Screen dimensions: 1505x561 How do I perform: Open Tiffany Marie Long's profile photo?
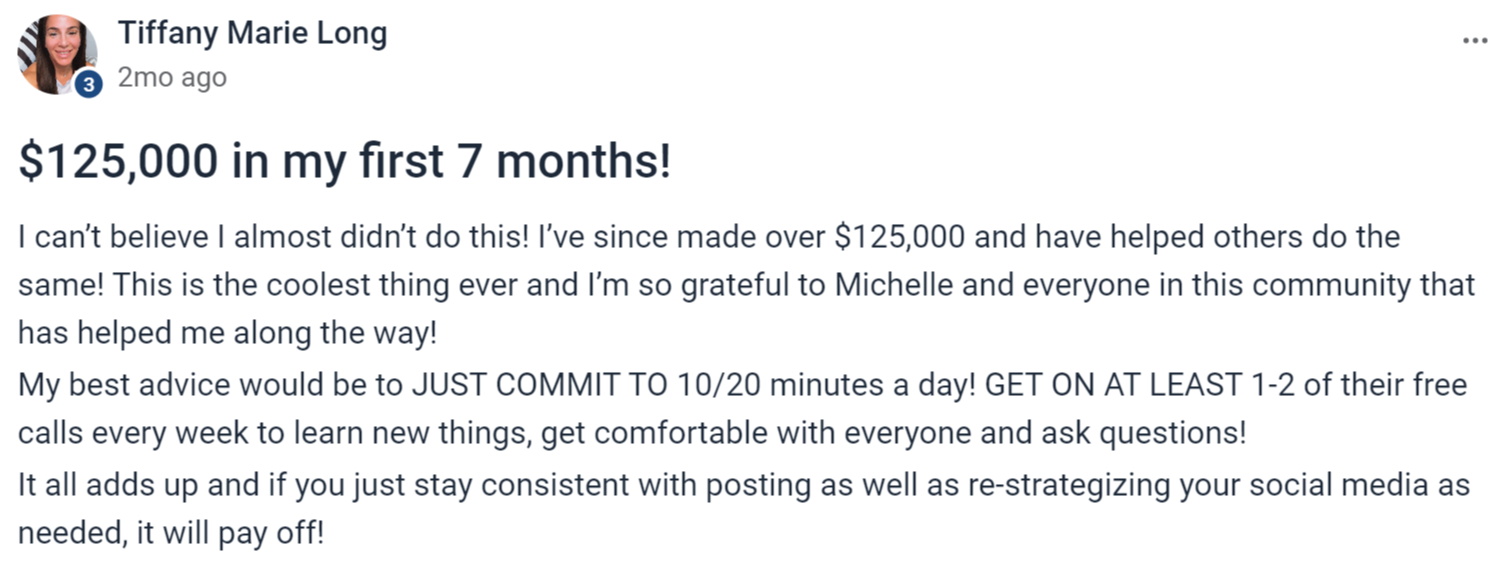(x=57, y=54)
